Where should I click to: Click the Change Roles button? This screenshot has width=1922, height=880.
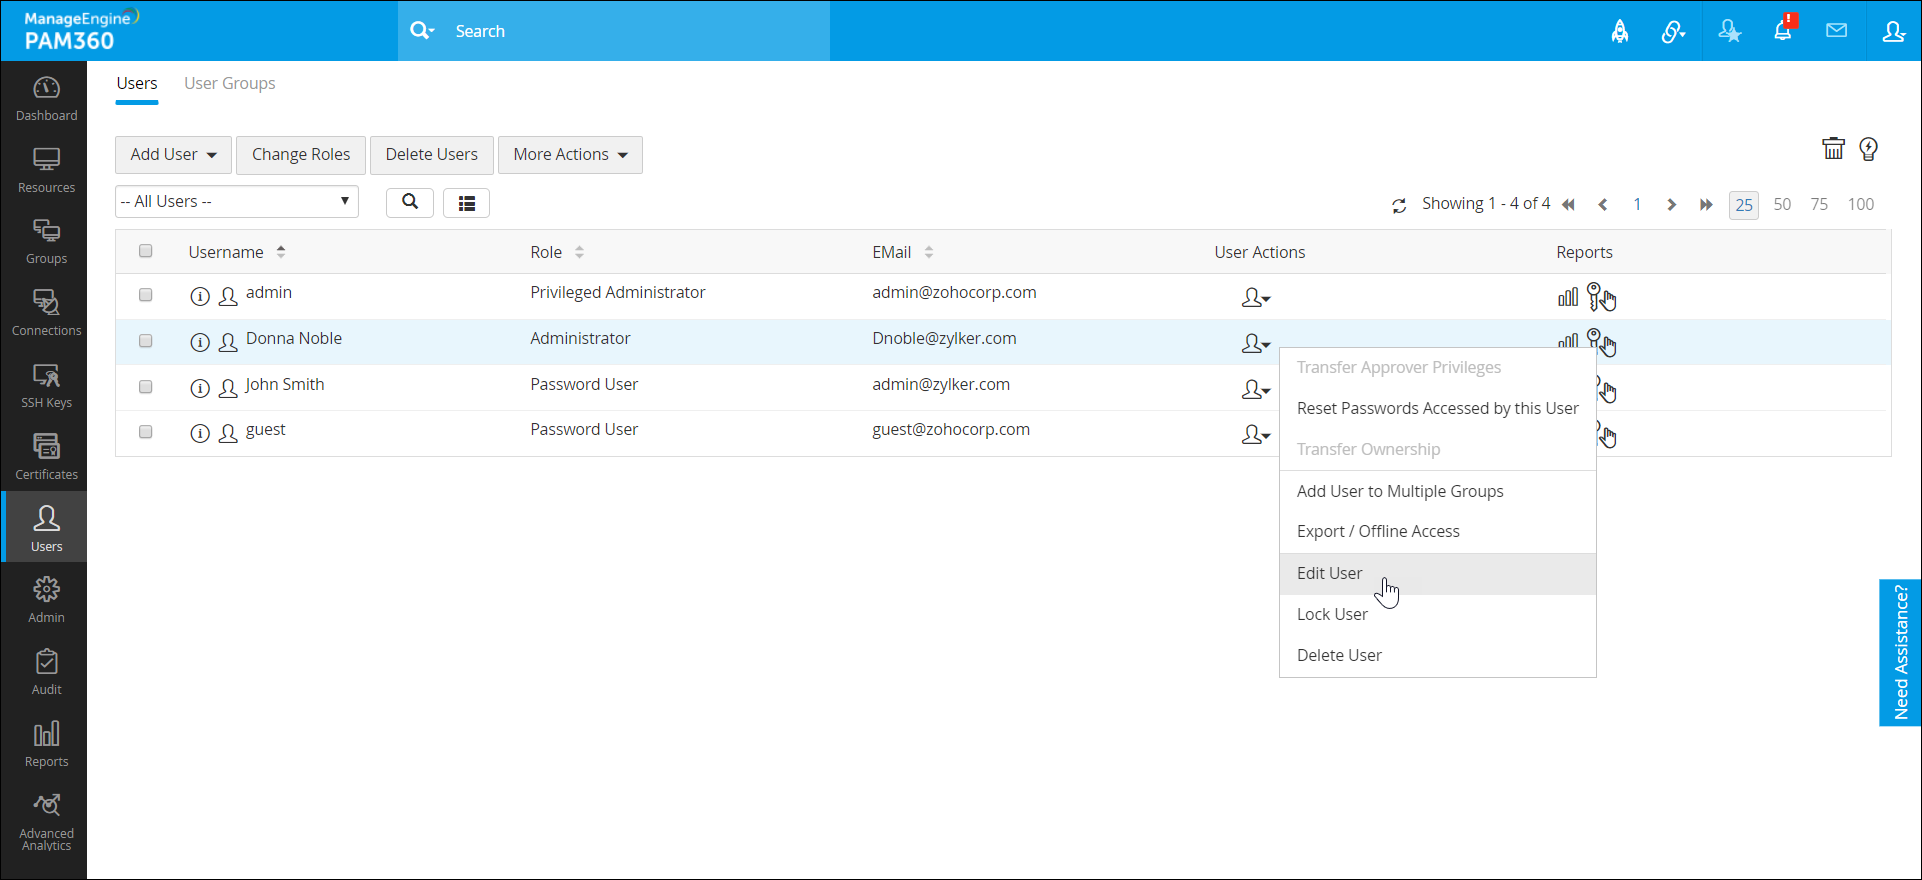point(301,155)
